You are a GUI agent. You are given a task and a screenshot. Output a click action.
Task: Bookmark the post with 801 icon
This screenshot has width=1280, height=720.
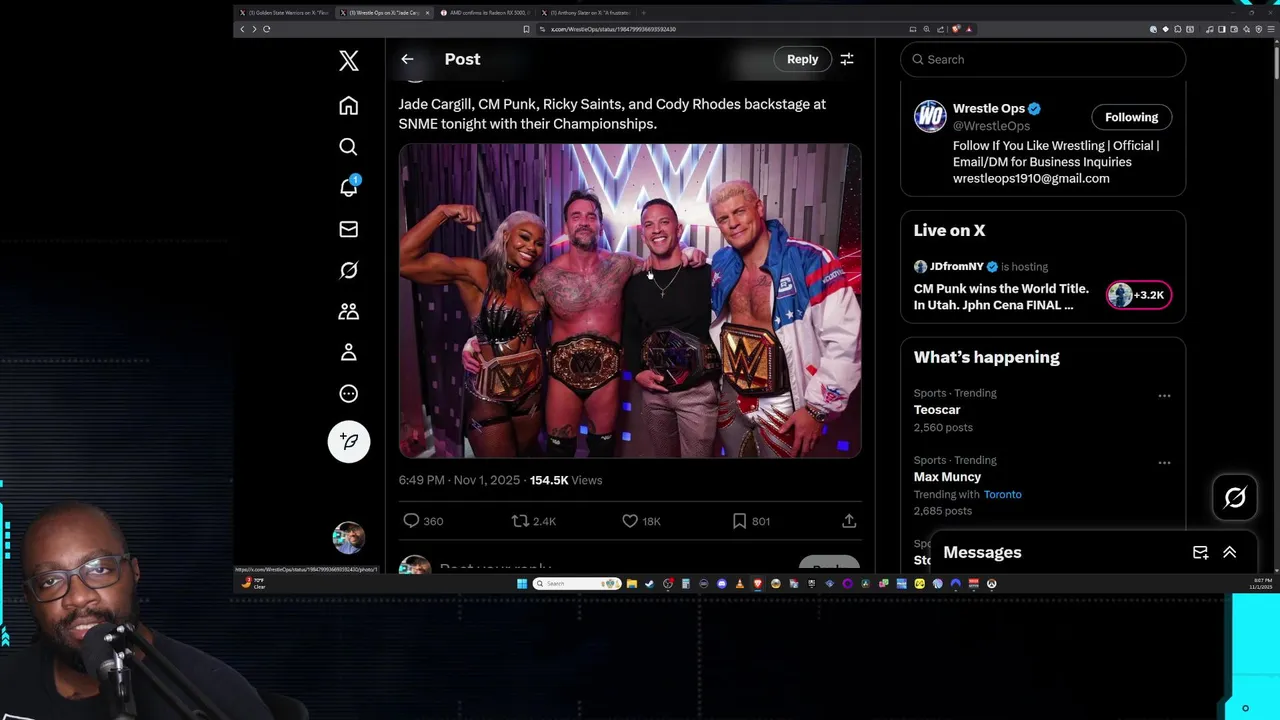tap(739, 521)
